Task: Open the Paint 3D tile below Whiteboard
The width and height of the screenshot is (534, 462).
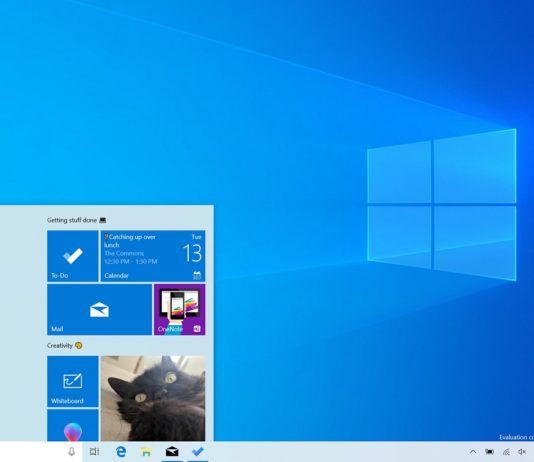Action: pyautogui.click(x=73, y=425)
